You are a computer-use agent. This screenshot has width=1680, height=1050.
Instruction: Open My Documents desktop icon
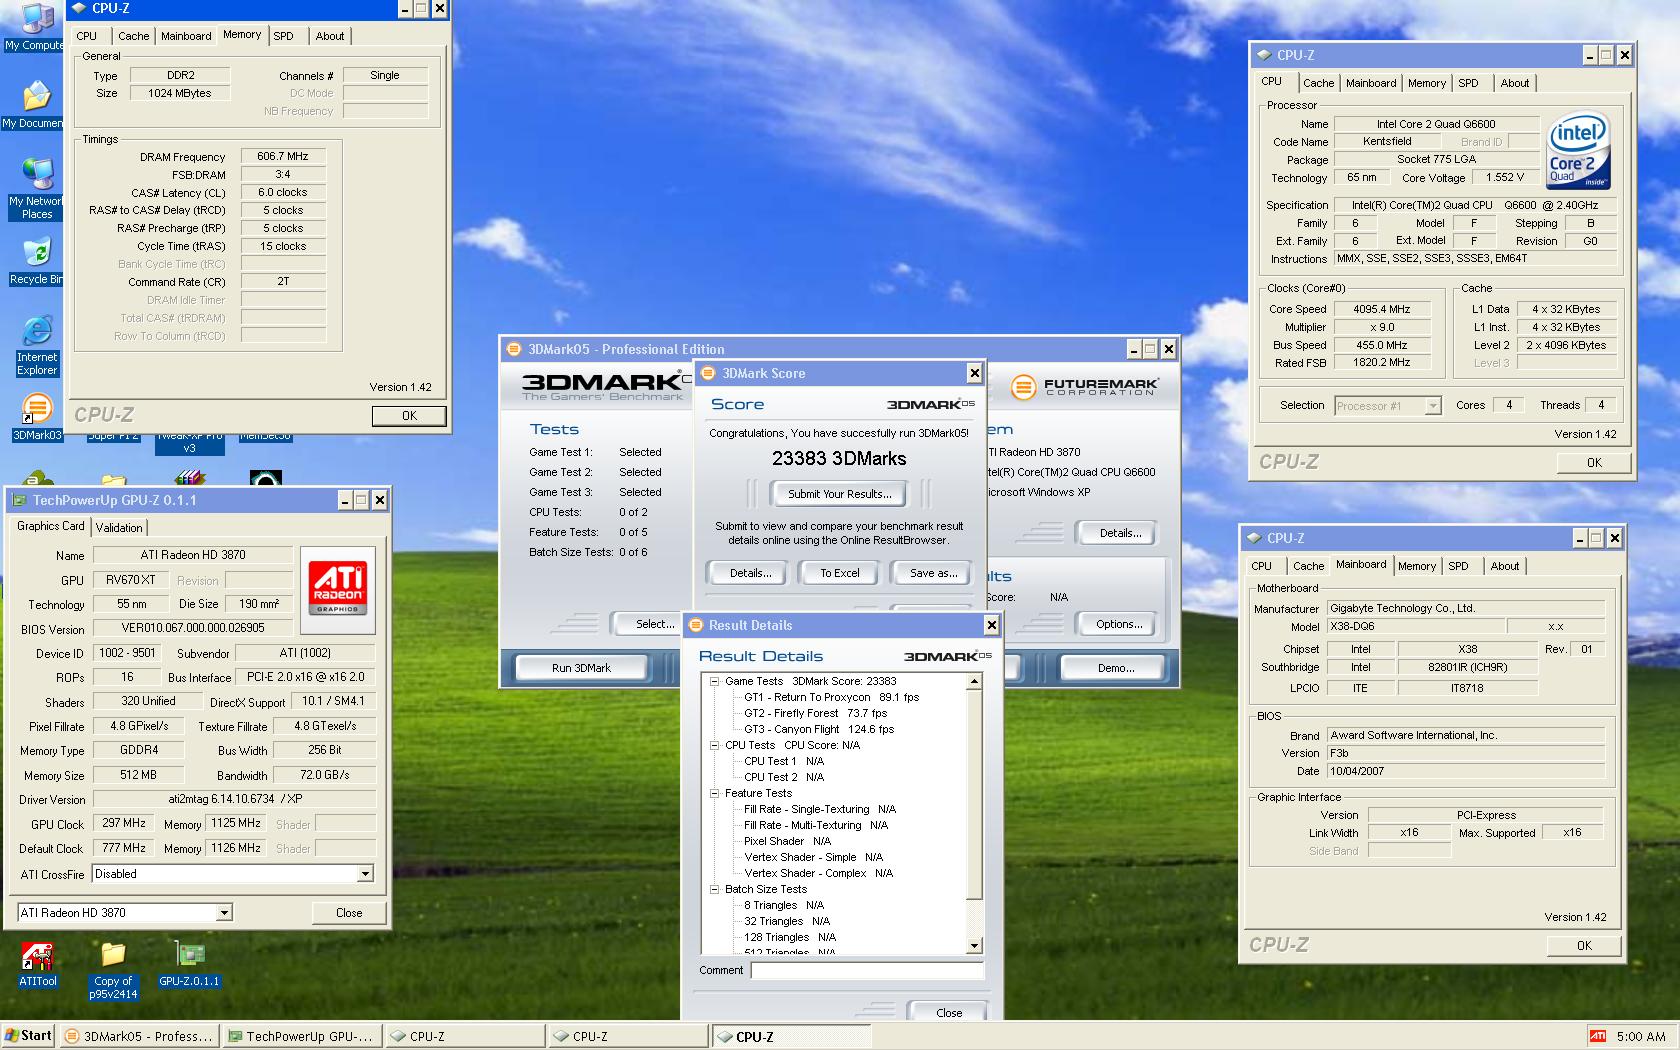pyautogui.click(x=36, y=103)
